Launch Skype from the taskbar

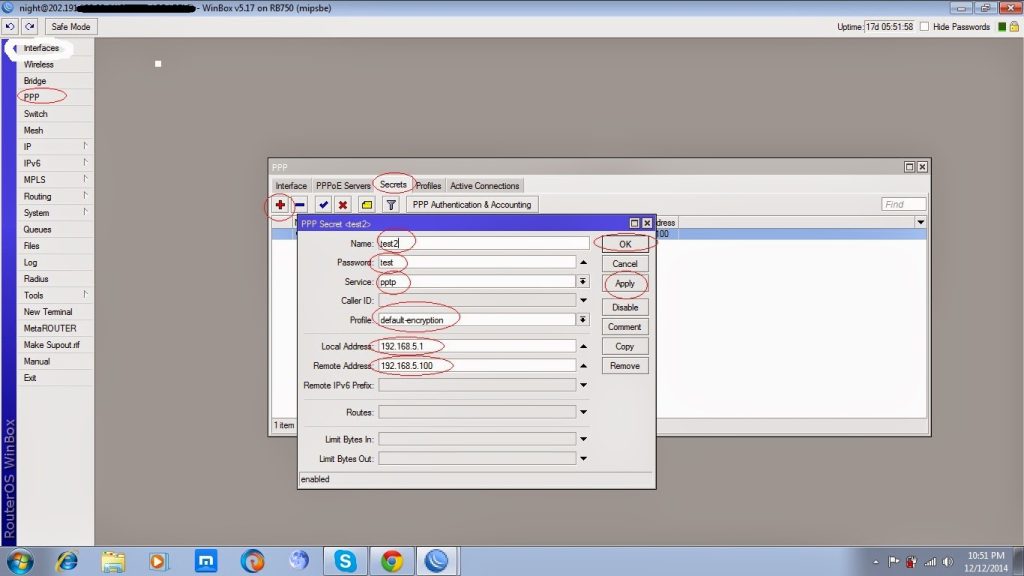click(345, 560)
